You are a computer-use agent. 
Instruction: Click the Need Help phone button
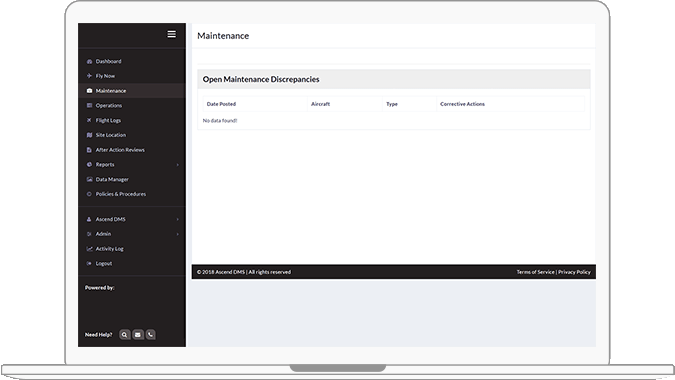click(151, 334)
